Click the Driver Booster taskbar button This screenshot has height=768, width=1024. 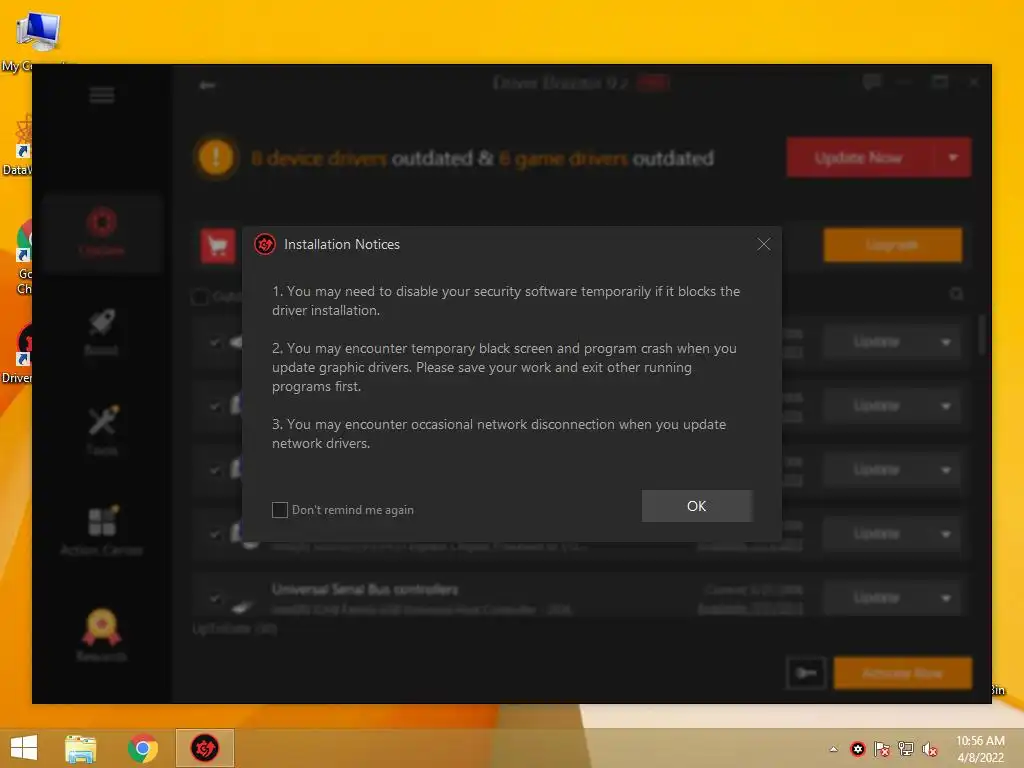[204, 748]
